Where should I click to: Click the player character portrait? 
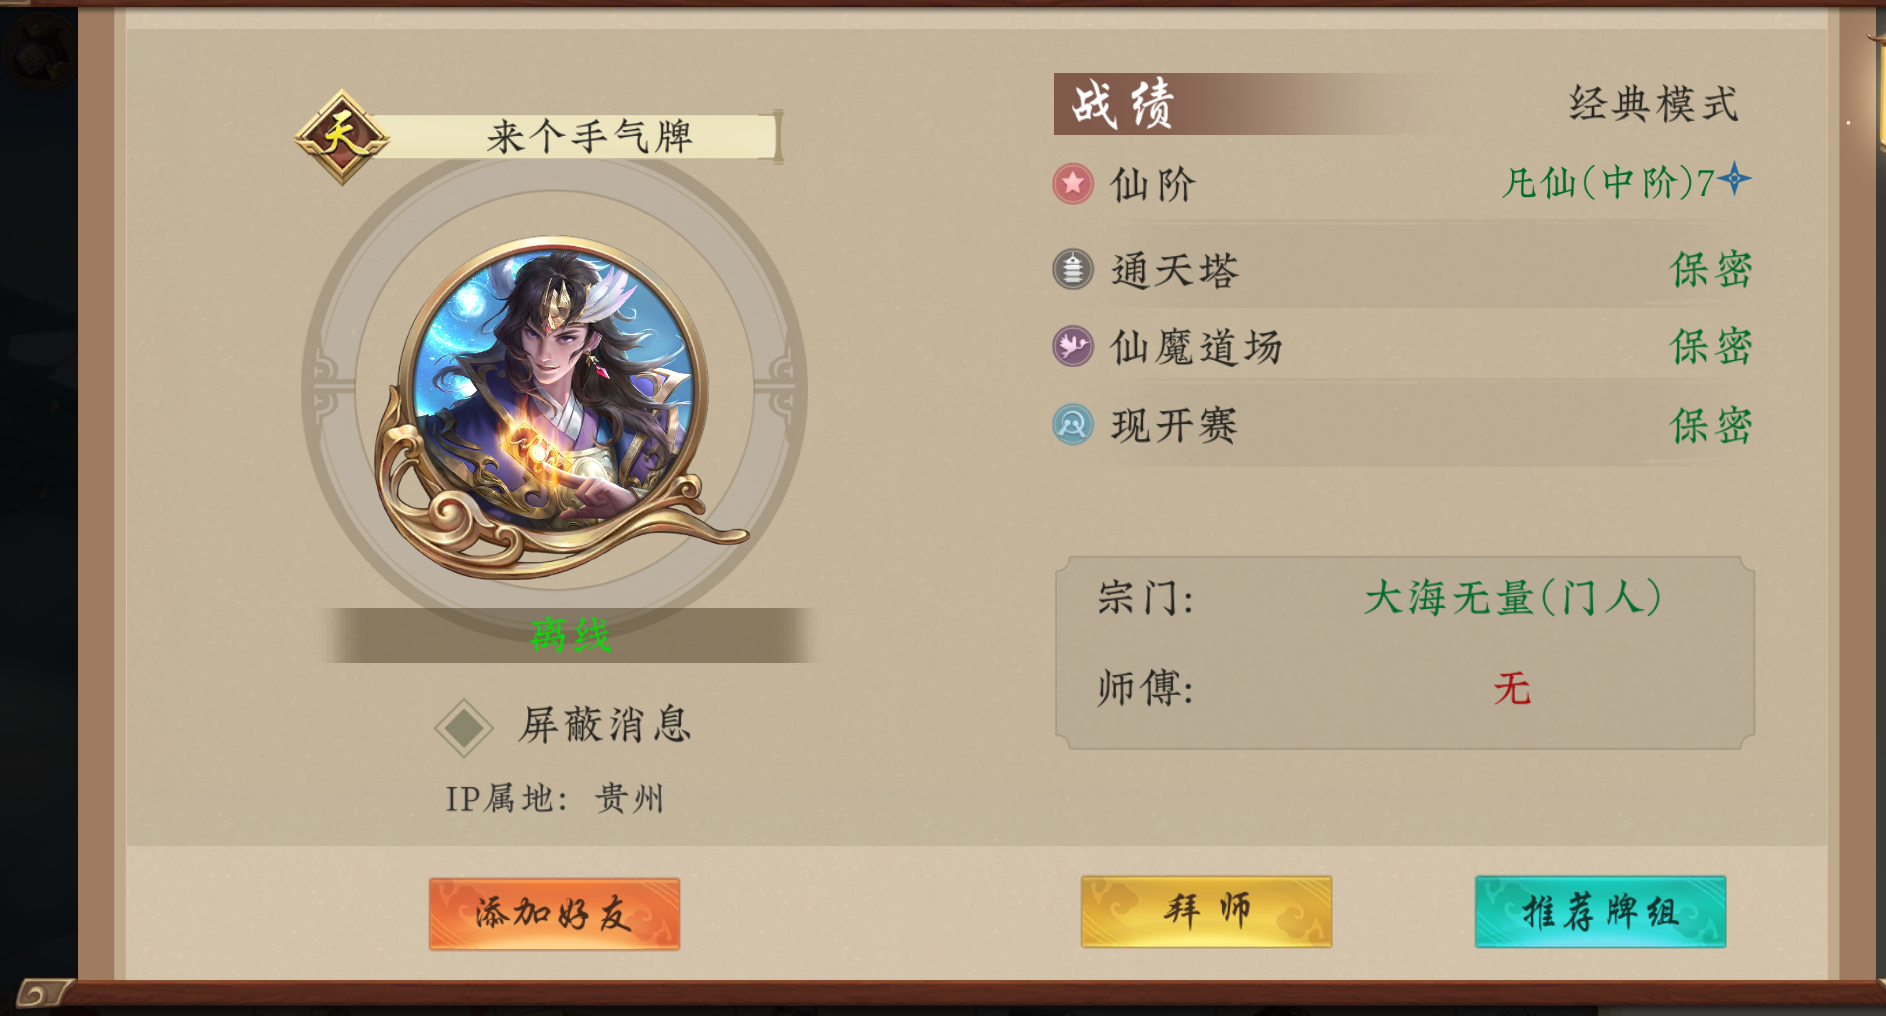[x=555, y=400]
